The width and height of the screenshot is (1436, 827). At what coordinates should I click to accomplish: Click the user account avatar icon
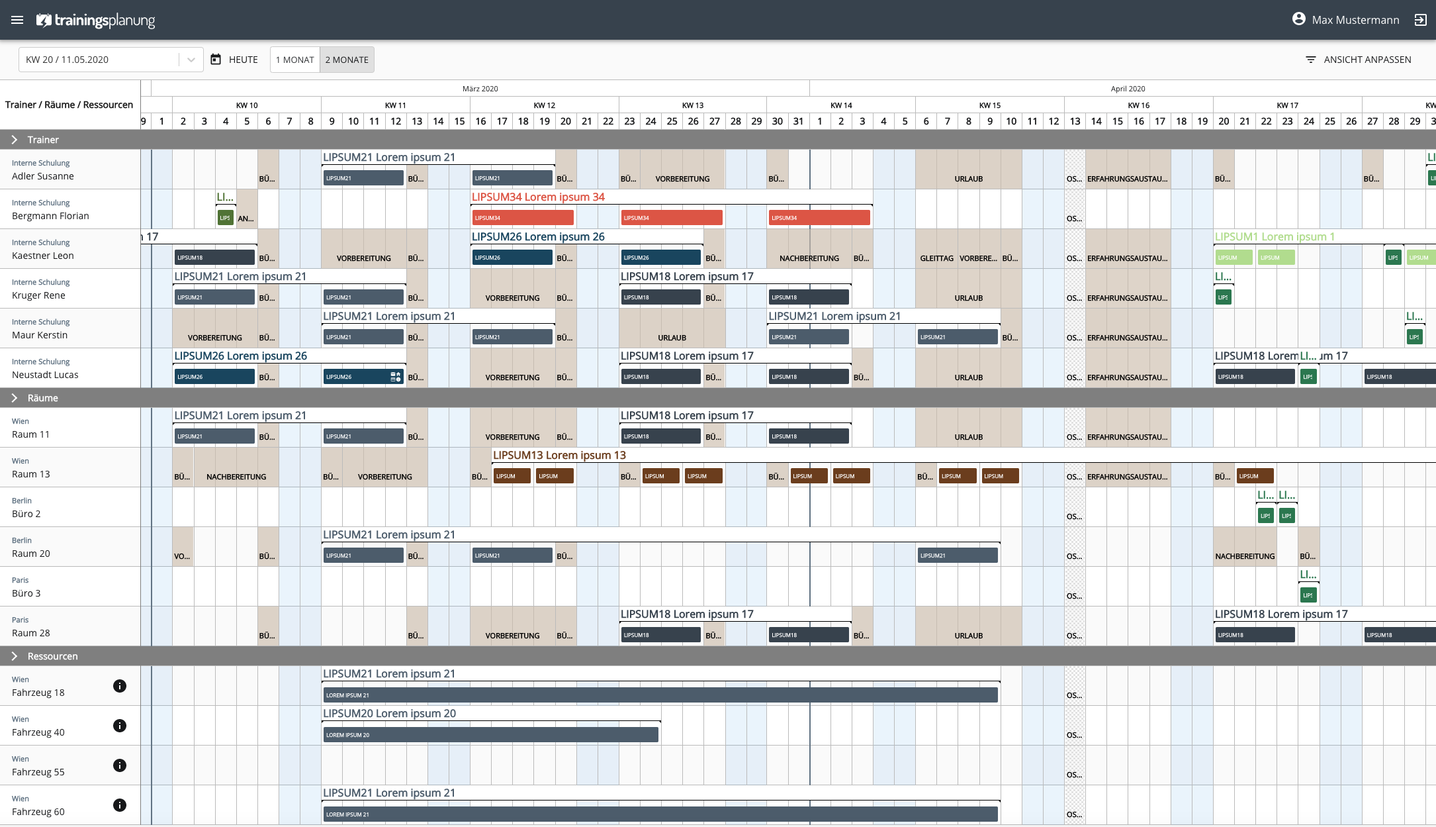[1299, 19]
